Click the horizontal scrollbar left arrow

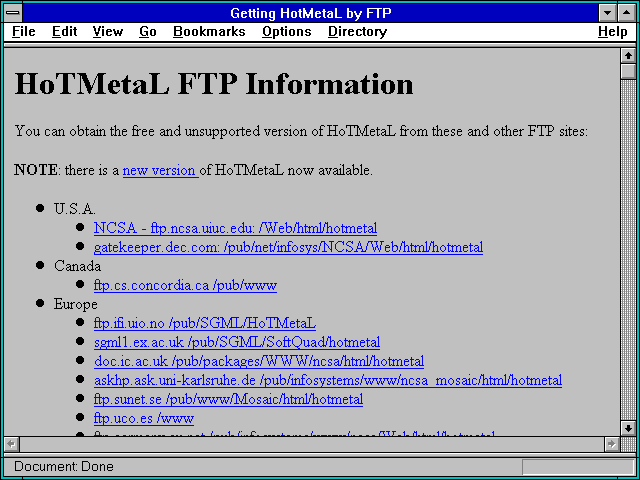click(12, 444)
